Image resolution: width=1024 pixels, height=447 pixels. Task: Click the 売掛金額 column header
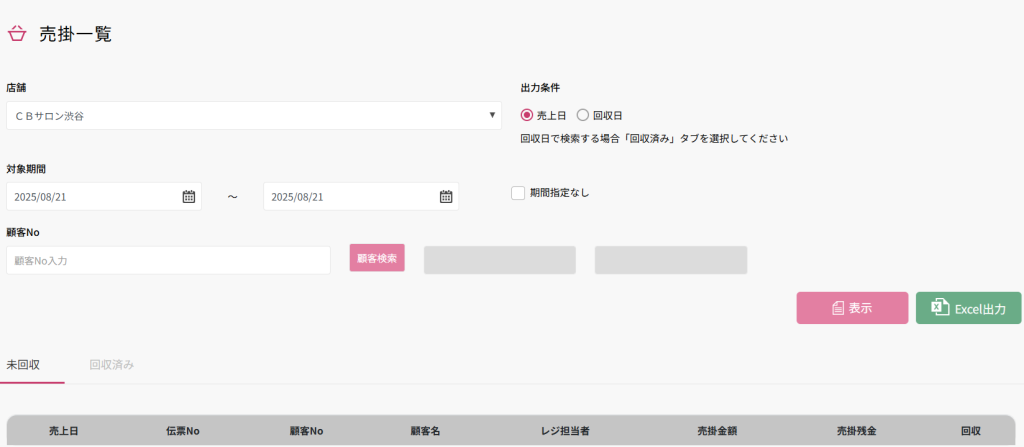(x=717, y=431)
